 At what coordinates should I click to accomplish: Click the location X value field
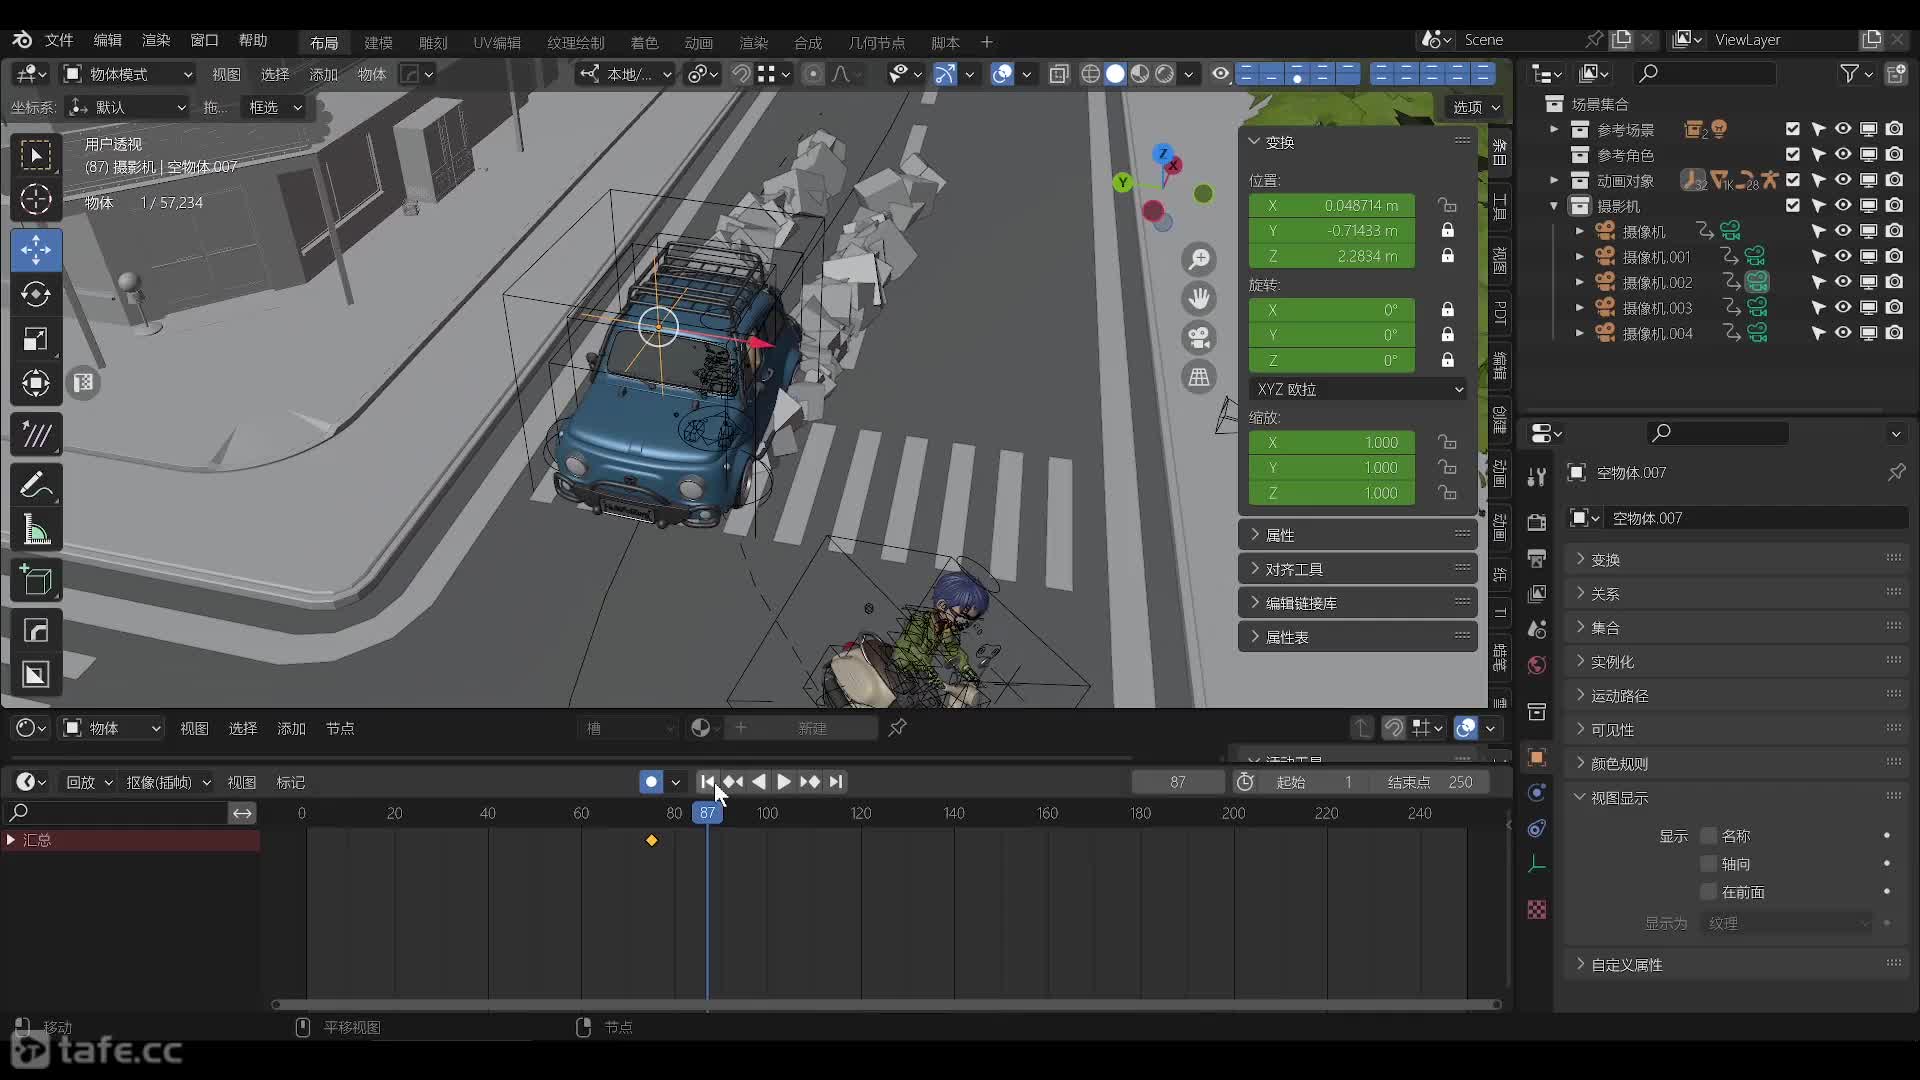[x=1332, y=205]
